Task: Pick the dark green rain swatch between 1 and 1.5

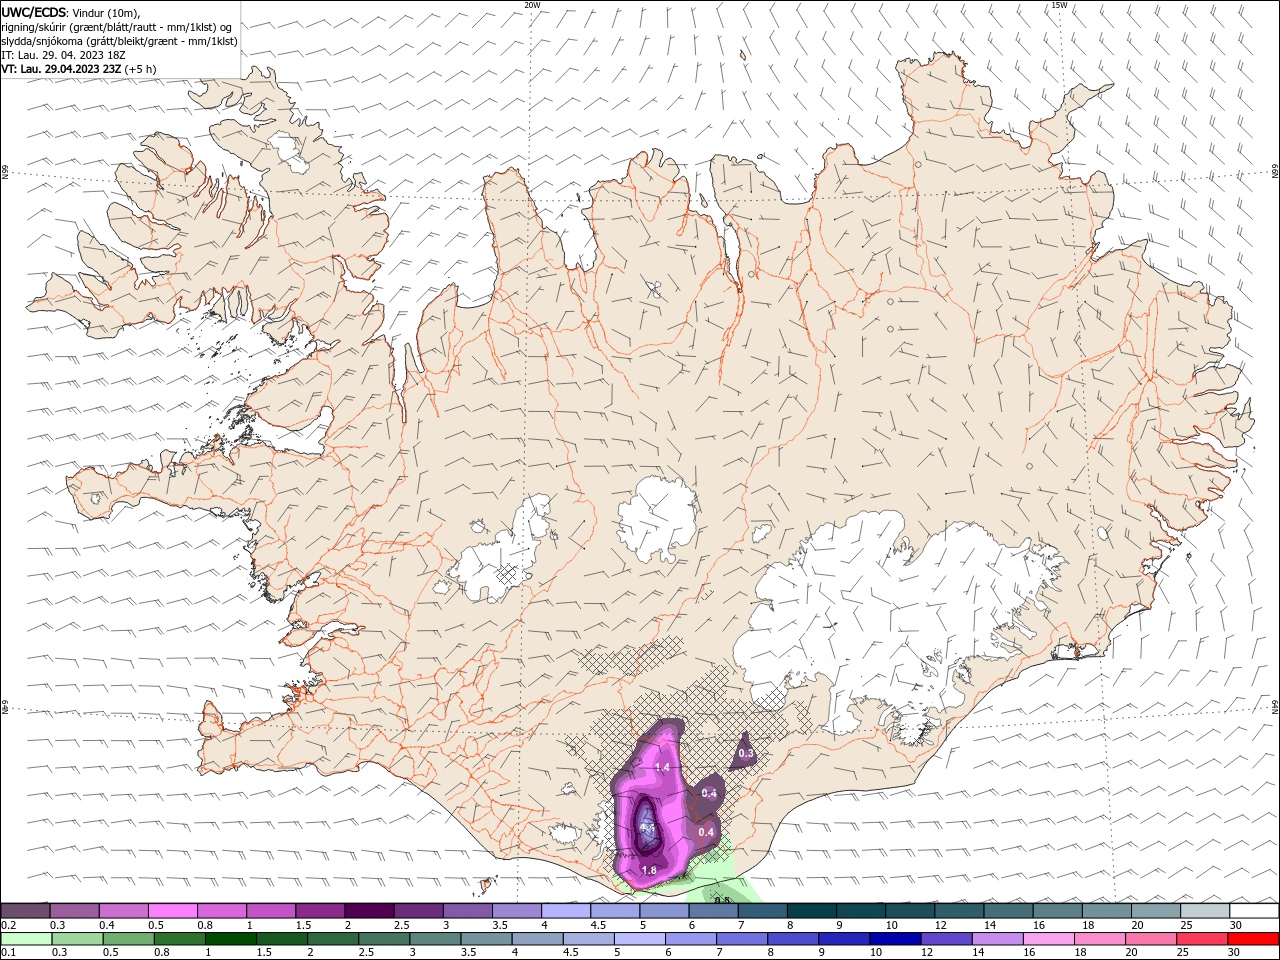Action: coord(231,939)
